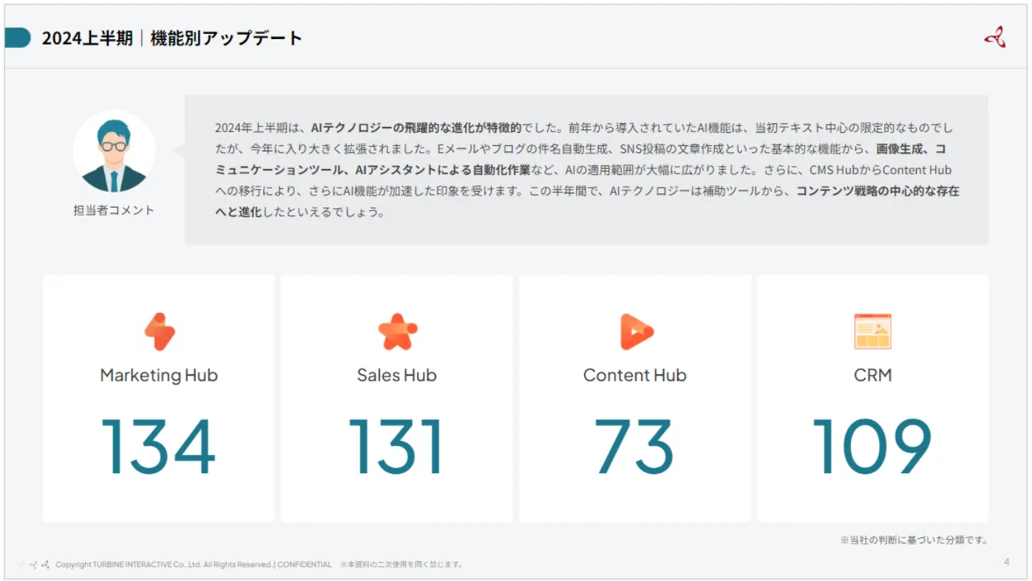Image resolution: width=1032 pixels, height=581 pixels.
Task: Click the number 109
Action: click(873, 447)
